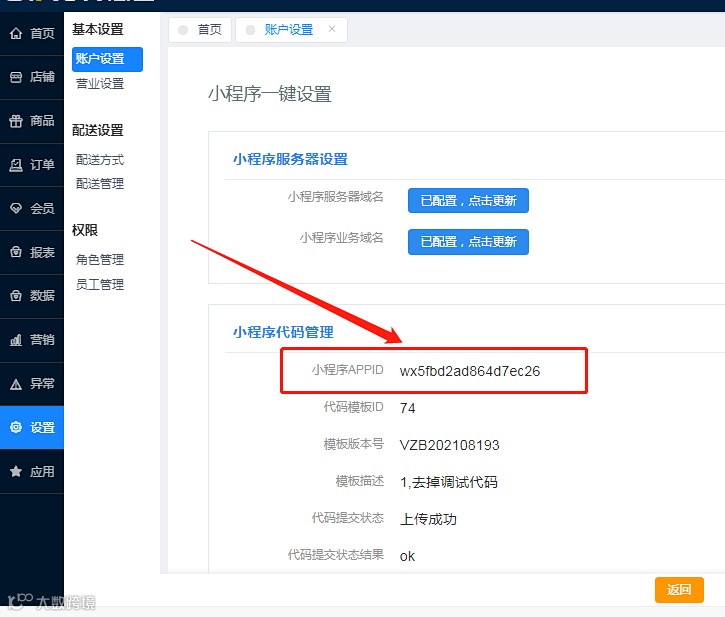
Task: Click the home icon in sidebar
Action: pyautogui.click(x=16, y=33)
